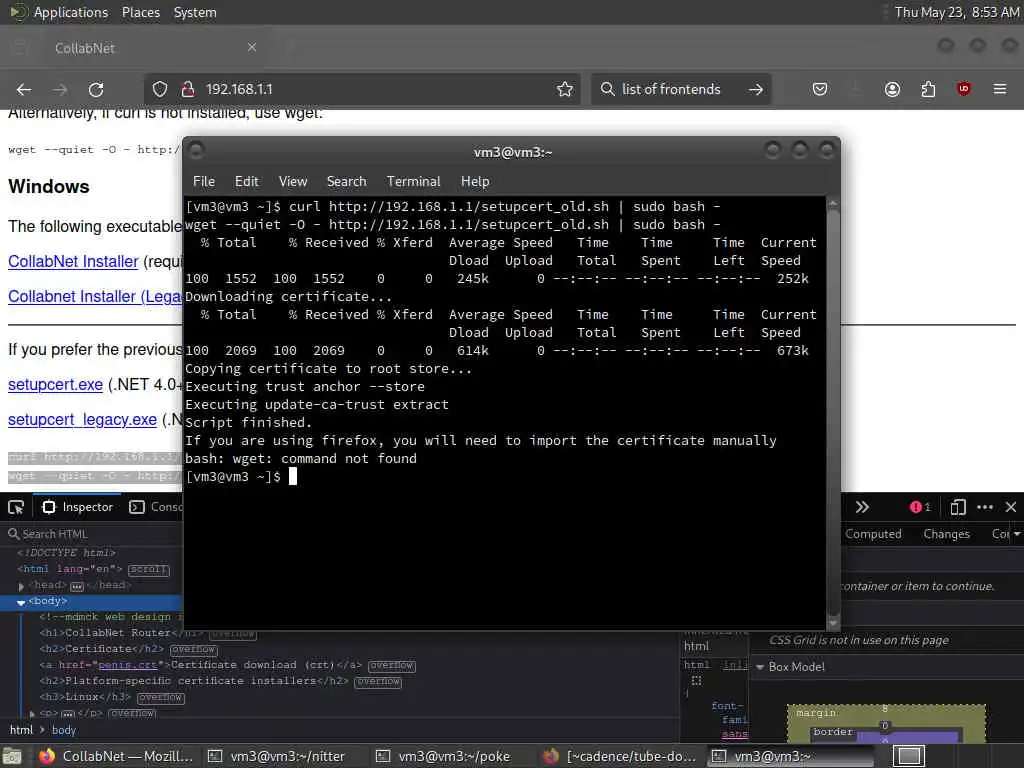Screen dimensions: 1024x768
Task: Open the Inspector tab in devtools
Action: [x=78, y=507]
